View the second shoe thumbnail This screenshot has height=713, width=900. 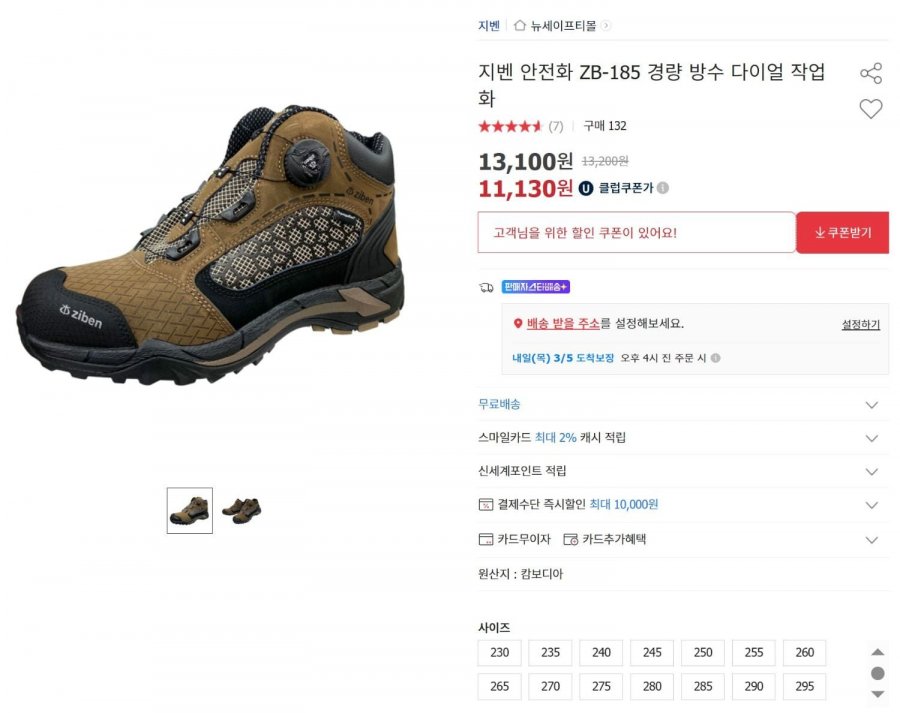coord(241,510)
